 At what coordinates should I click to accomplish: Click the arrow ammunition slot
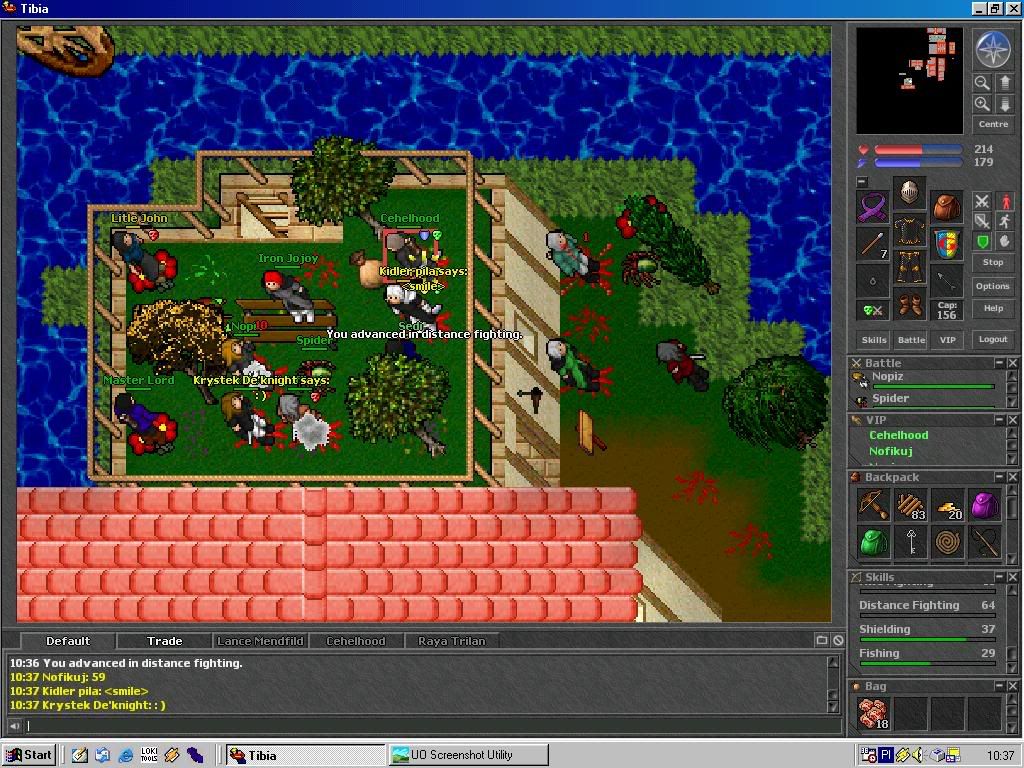click(946, 281)
